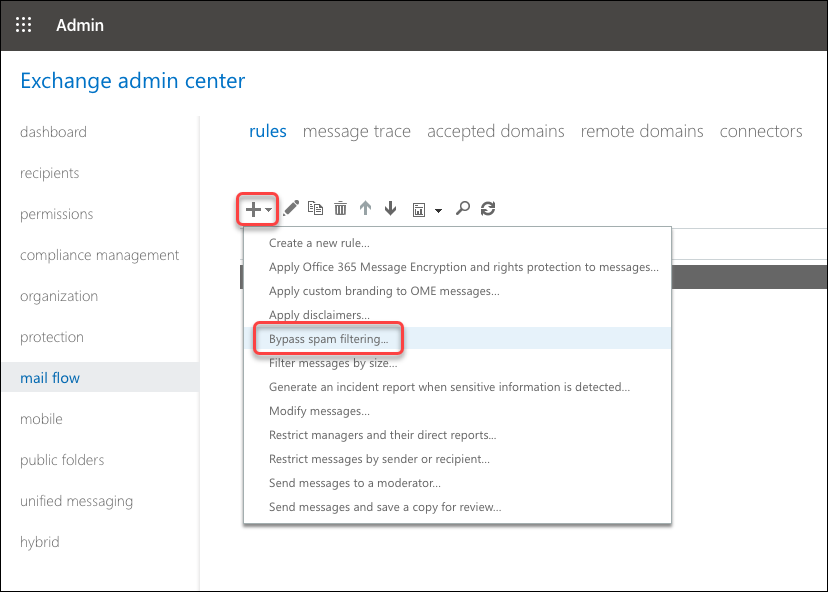Select 'Bypass spam filtering...' menu entry
The height and width of the screenshot is (592, 828).
click(x=328, y=339)
